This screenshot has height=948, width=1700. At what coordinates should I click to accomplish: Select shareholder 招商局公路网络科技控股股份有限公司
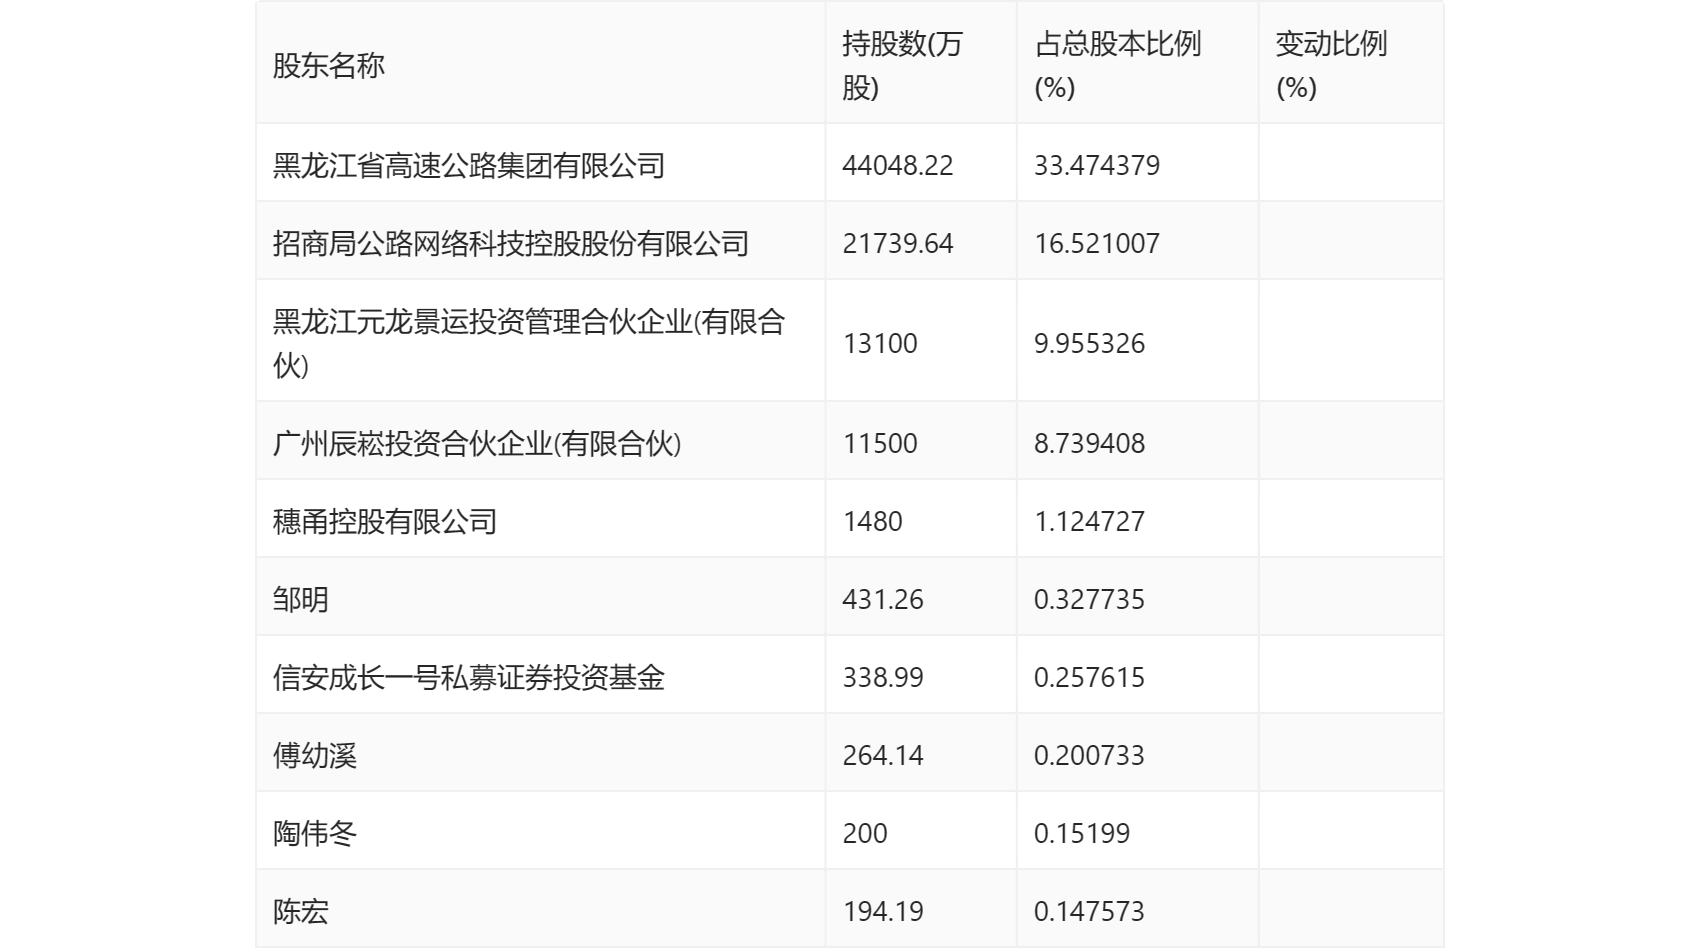pos(511,243)
